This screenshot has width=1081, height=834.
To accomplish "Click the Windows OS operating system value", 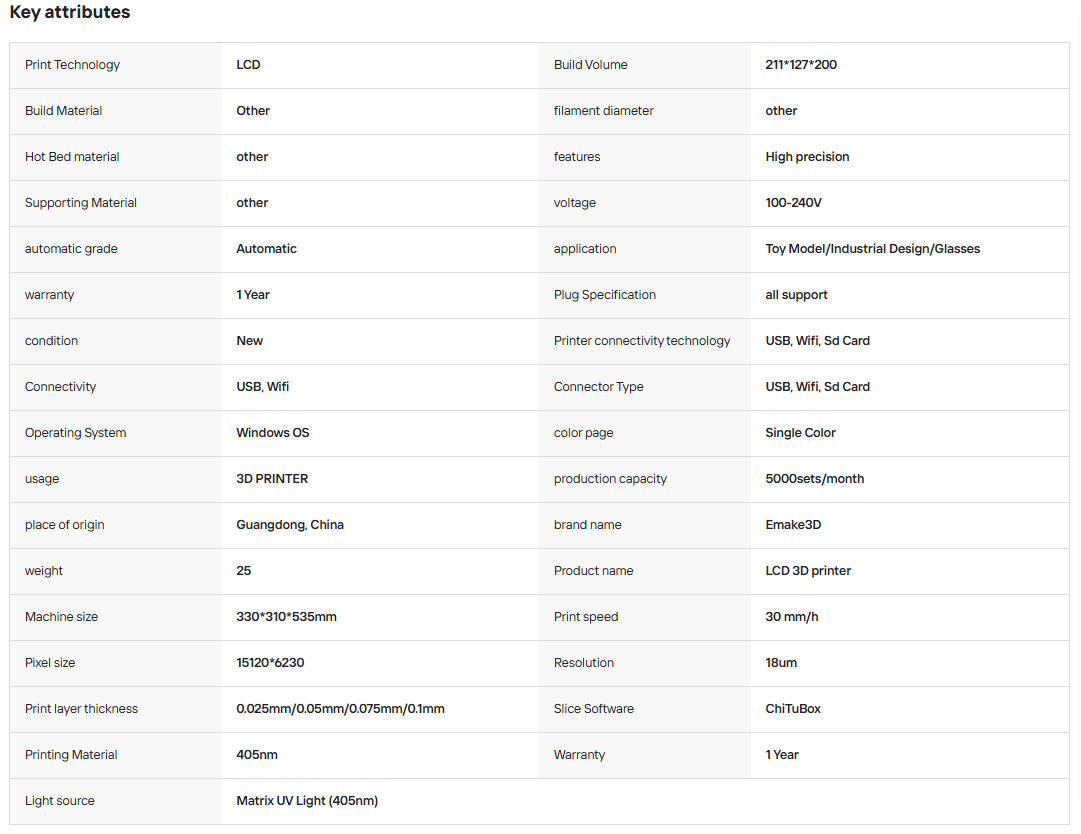I will [273, 433].
